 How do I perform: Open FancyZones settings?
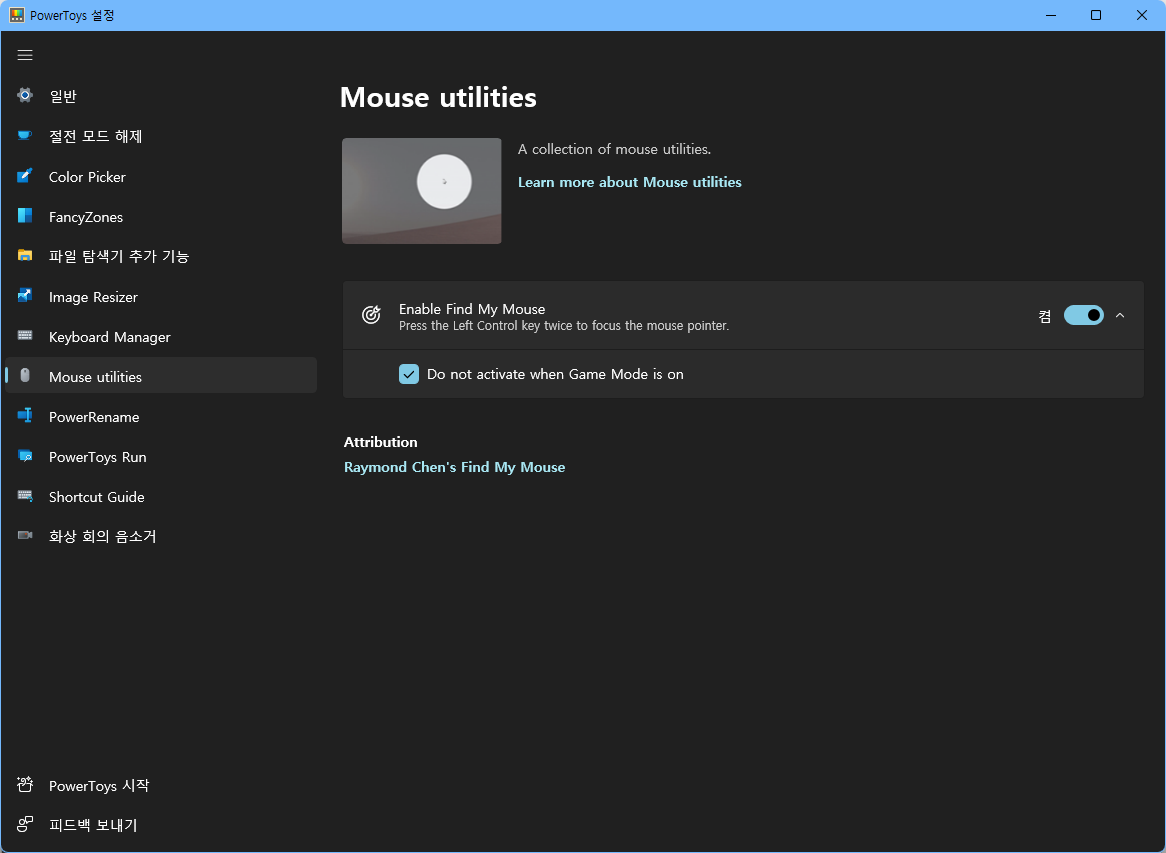click(x=161, y=216)
